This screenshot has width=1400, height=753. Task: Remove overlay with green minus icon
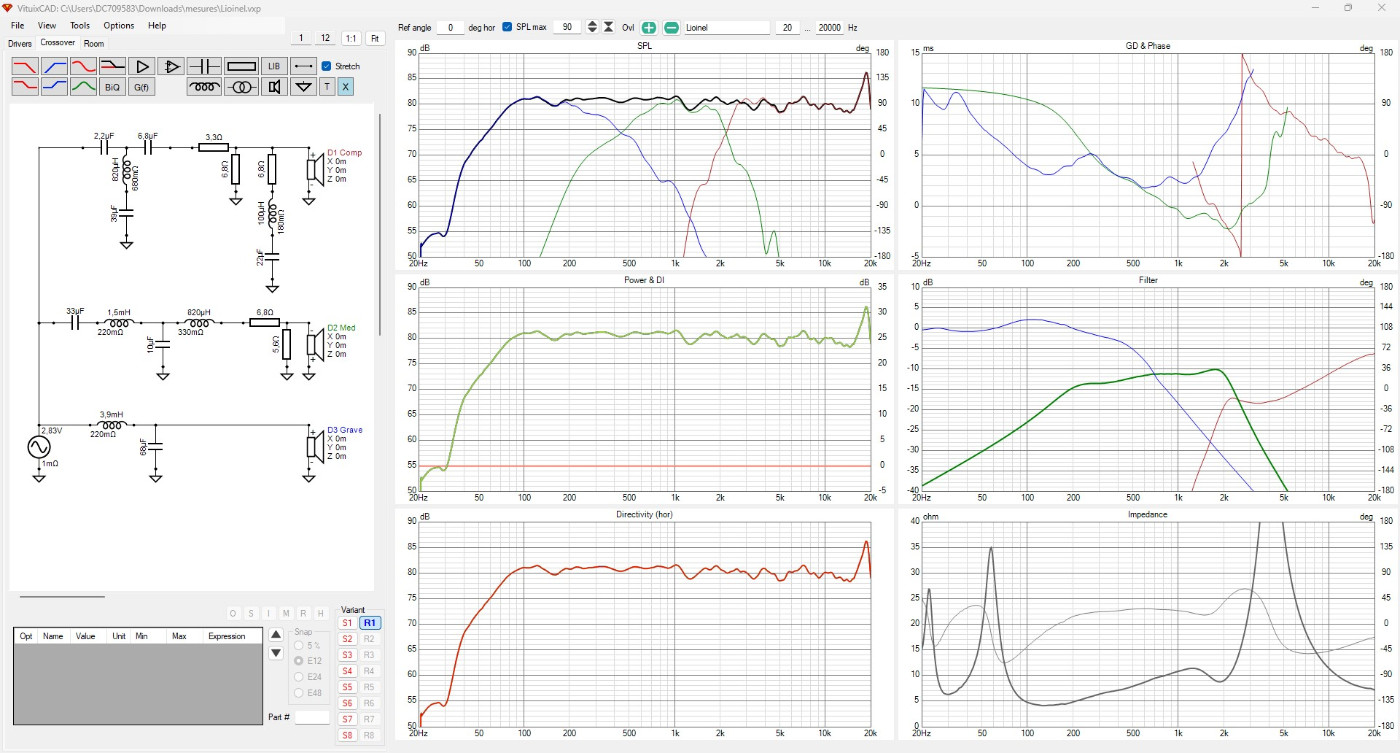[x=671, y=27]
